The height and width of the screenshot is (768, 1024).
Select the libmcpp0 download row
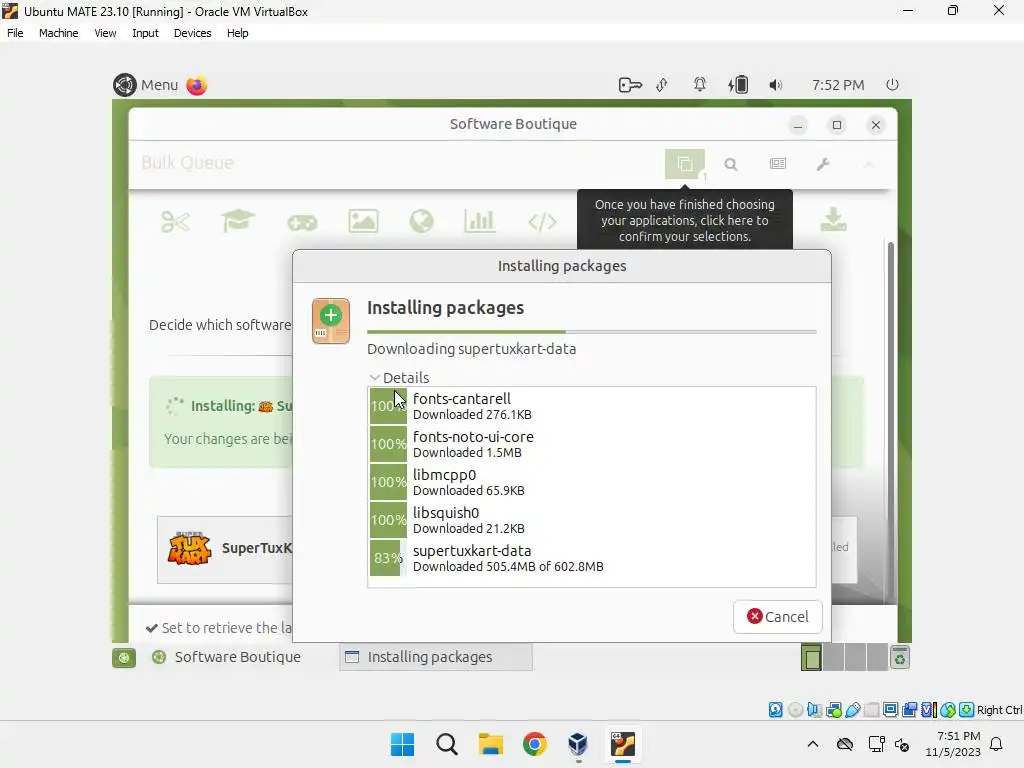click(592, 482)
